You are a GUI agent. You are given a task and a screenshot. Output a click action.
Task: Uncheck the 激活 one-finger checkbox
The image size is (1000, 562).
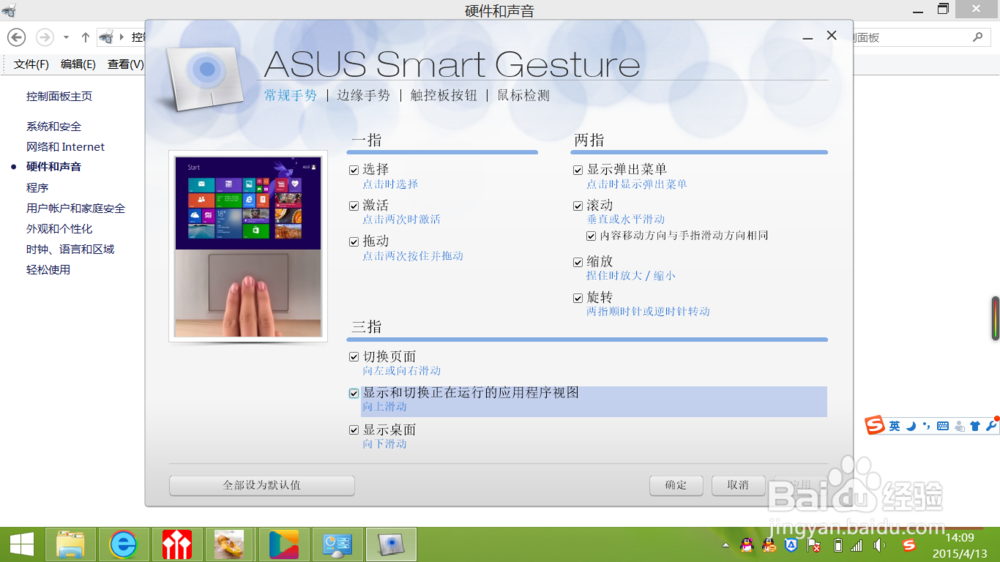tap(354, 206)
